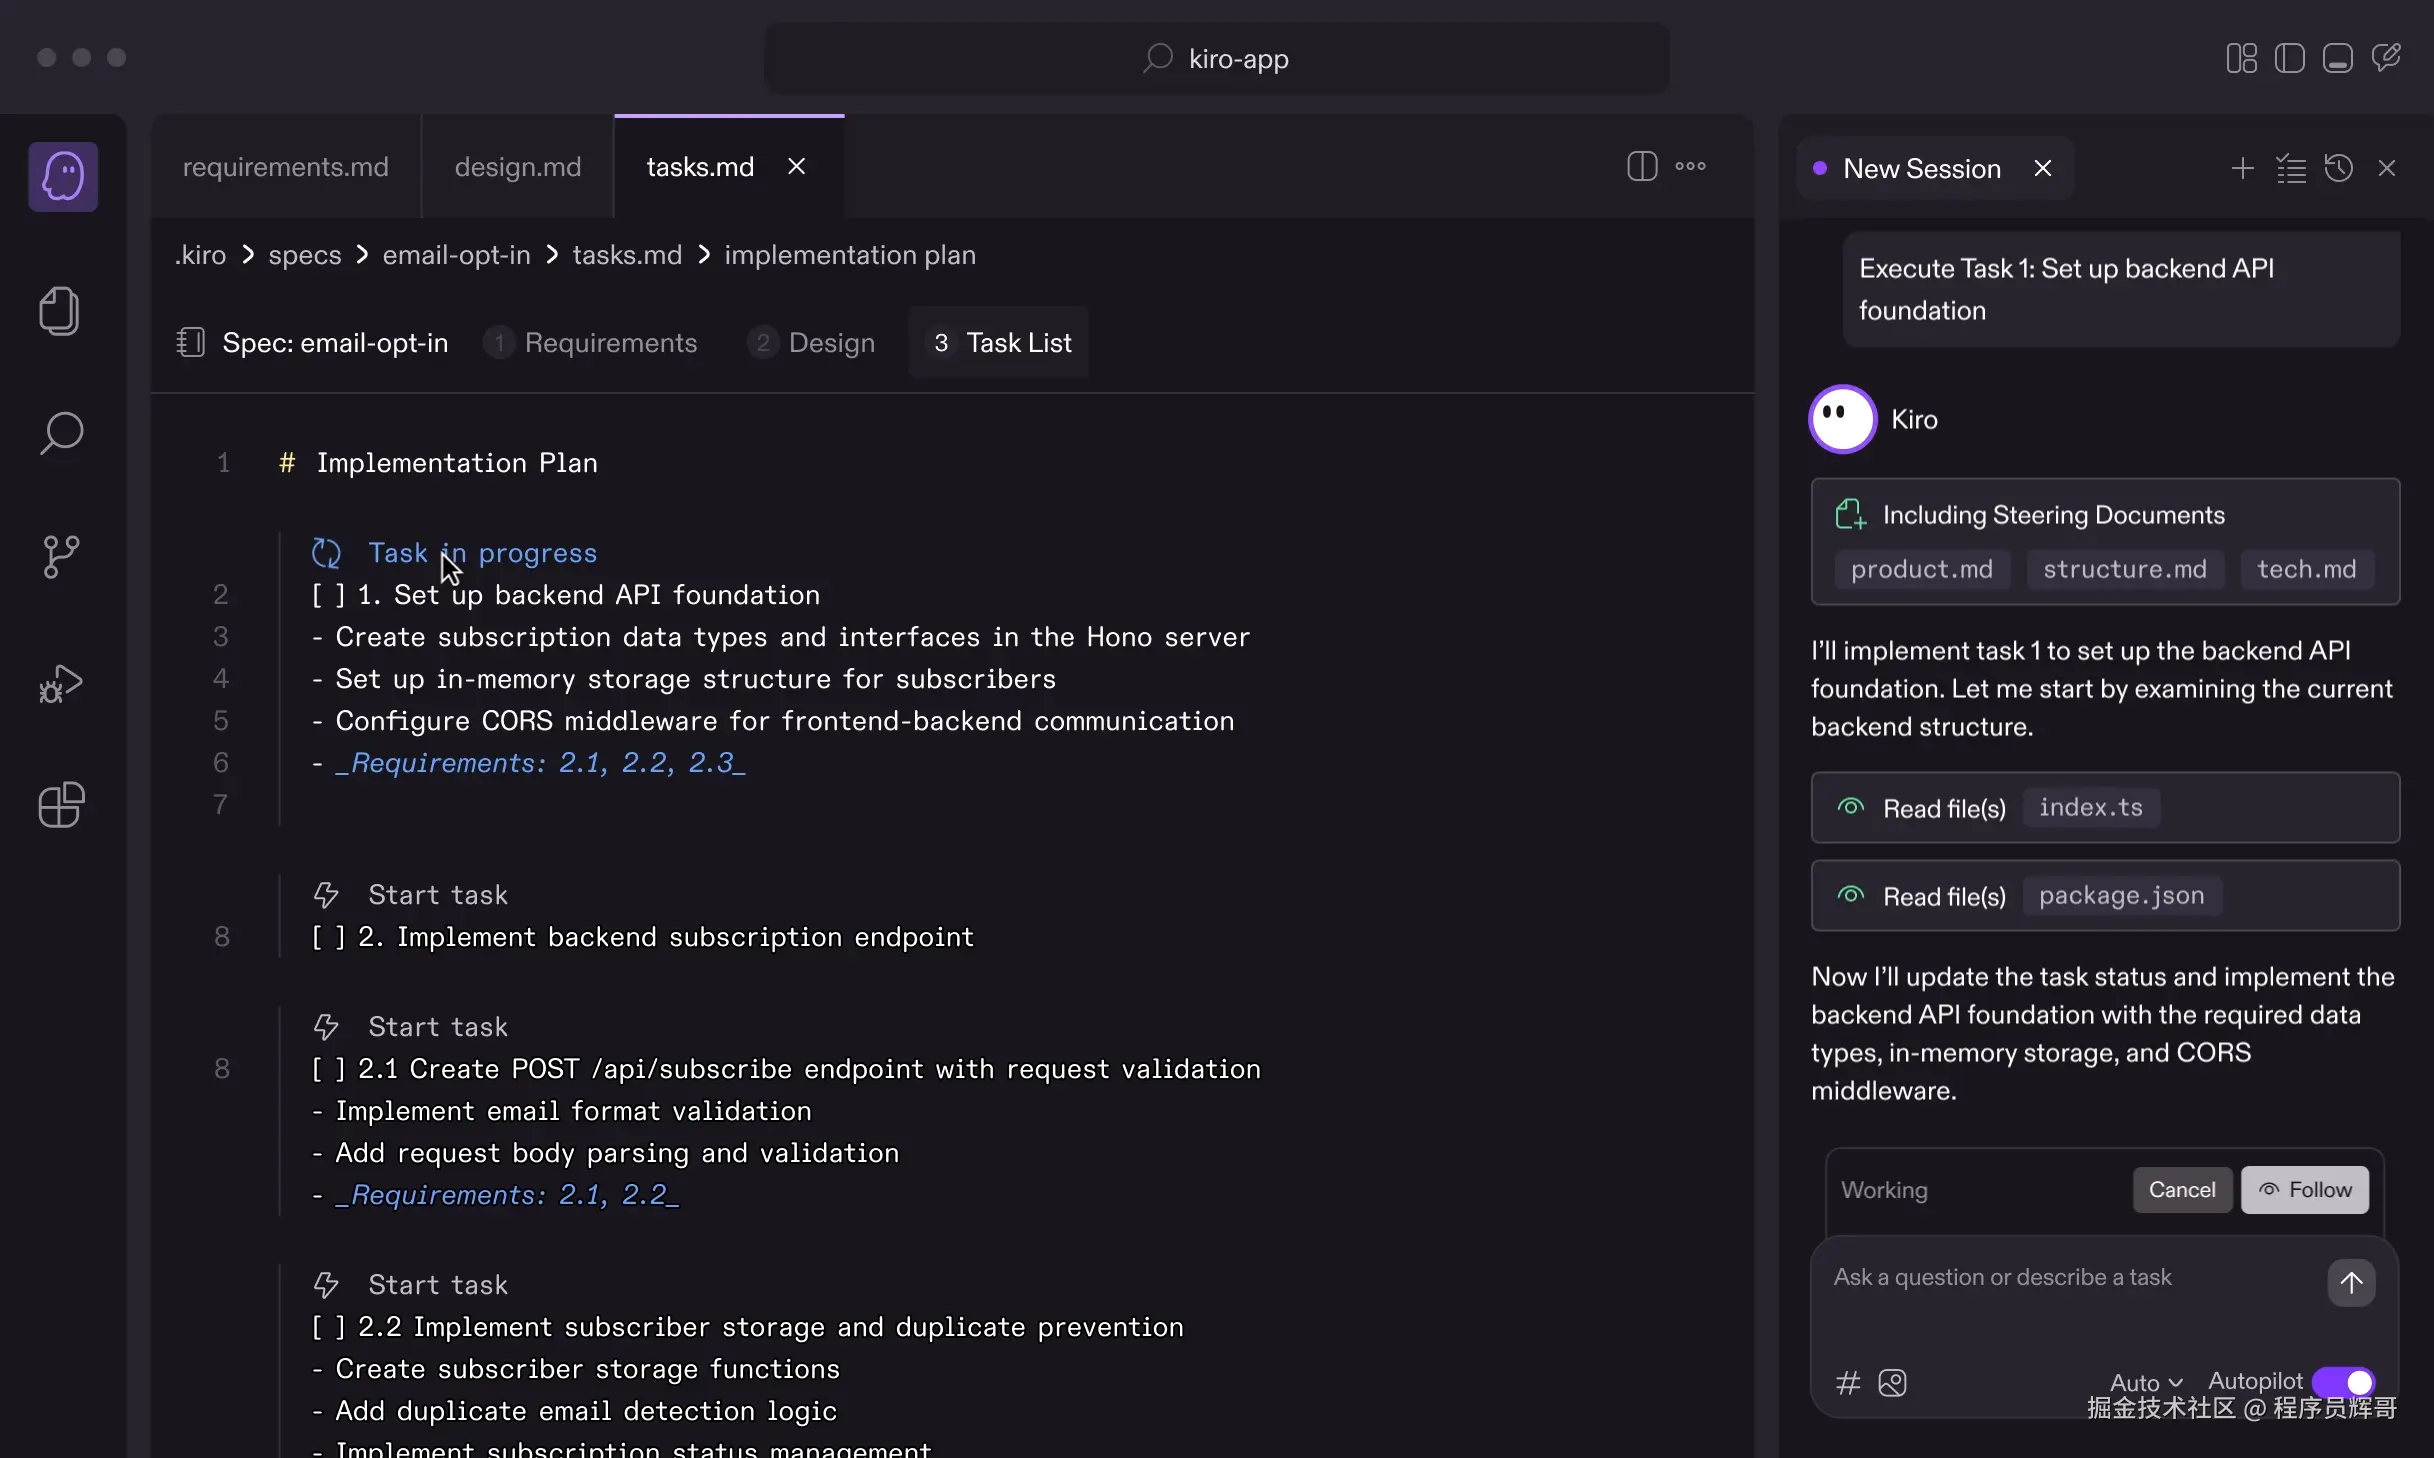The image size is (2434, 1458).
Task: Switch to the design.md tab
Action: point(517,167)
